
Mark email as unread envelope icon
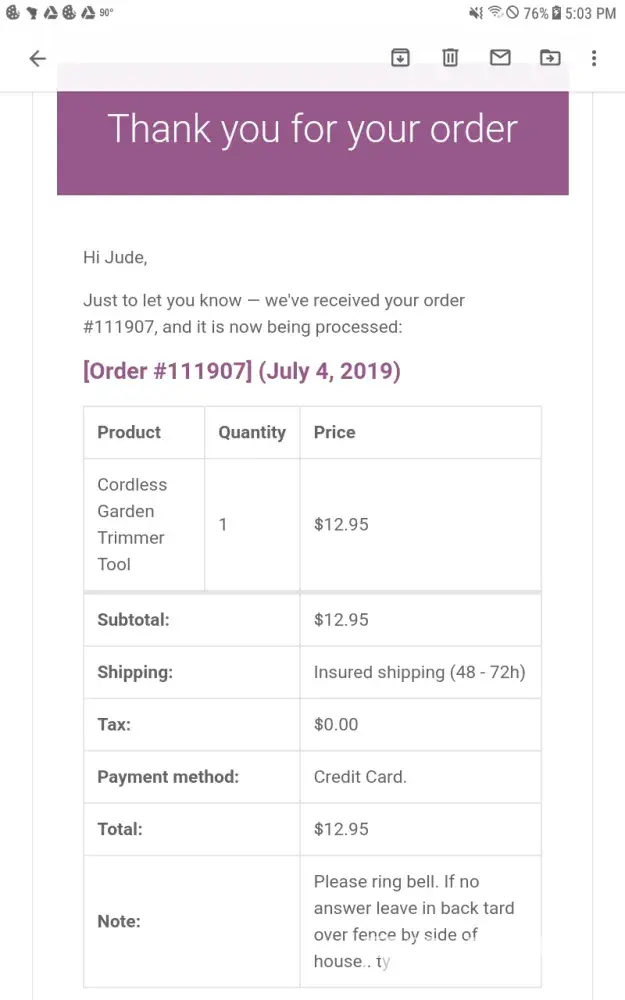tap(500, 58)
